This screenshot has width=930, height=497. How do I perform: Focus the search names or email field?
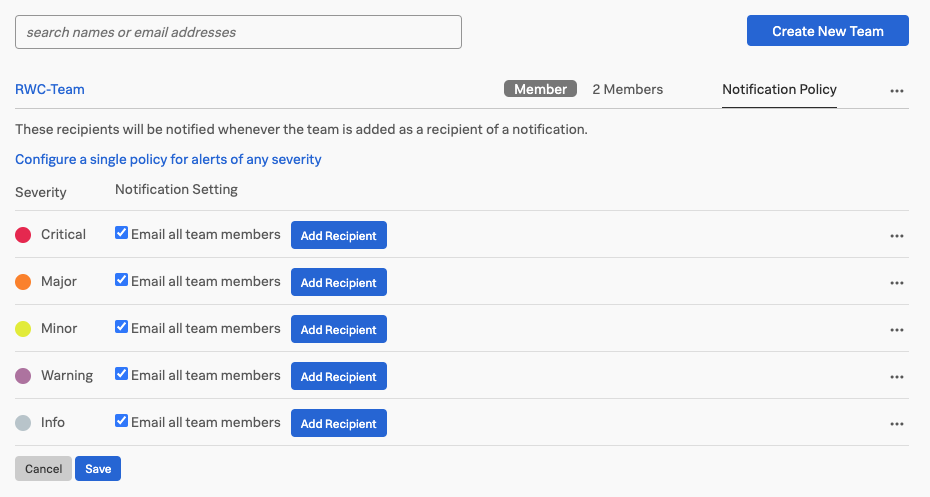[x=238, y=32]
